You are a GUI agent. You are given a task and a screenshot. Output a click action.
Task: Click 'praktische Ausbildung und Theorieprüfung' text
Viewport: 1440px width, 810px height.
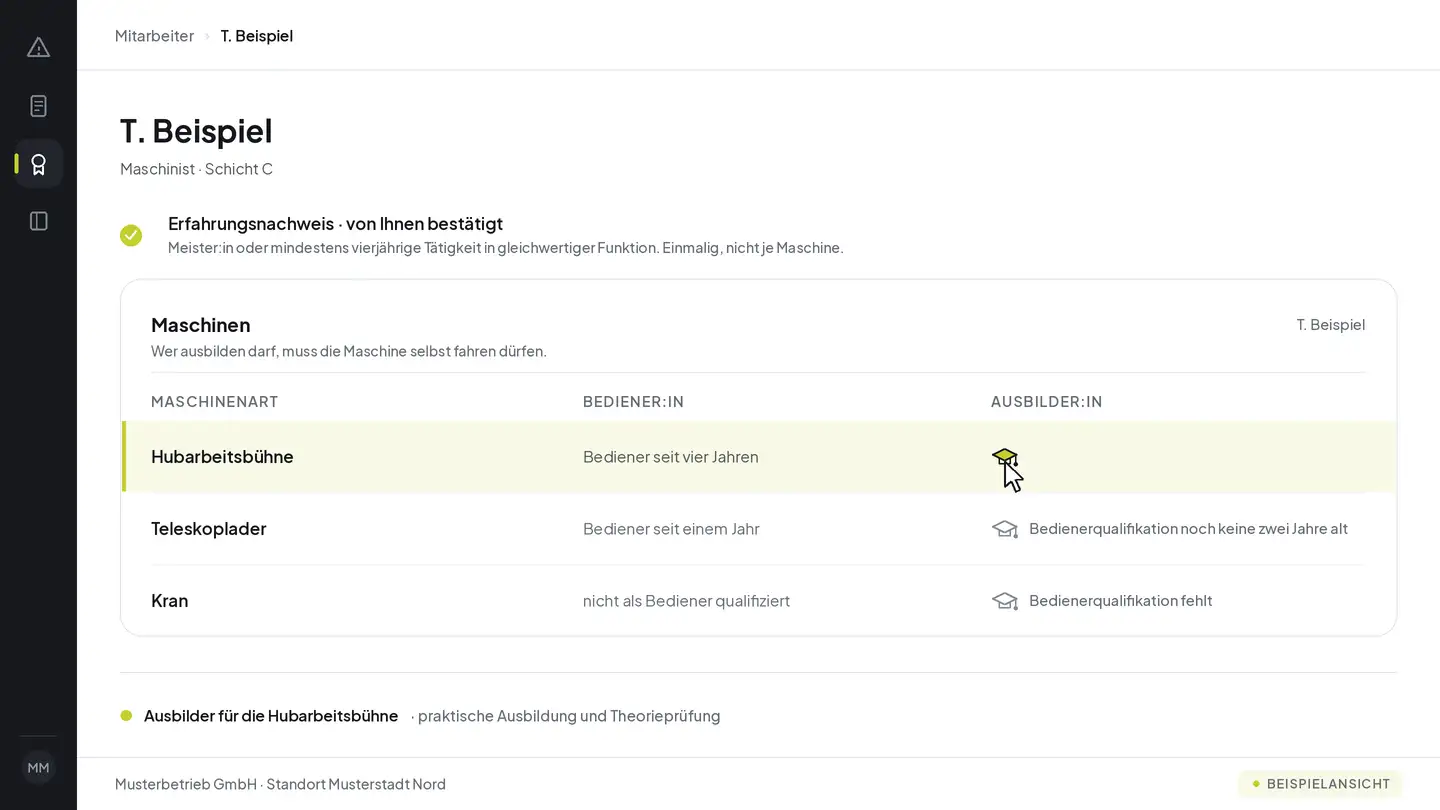coord(569,716)
